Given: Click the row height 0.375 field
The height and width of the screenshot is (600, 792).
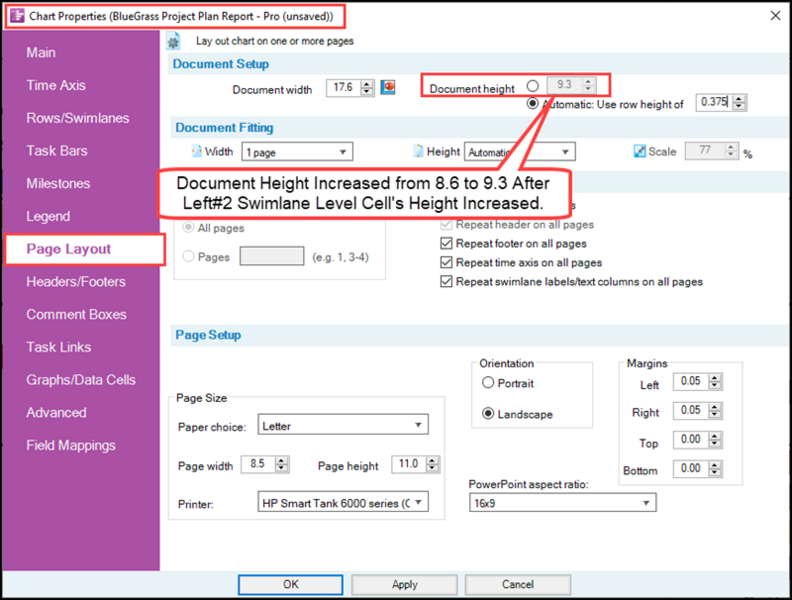Looking at the screenshot, I should point(714,103).
